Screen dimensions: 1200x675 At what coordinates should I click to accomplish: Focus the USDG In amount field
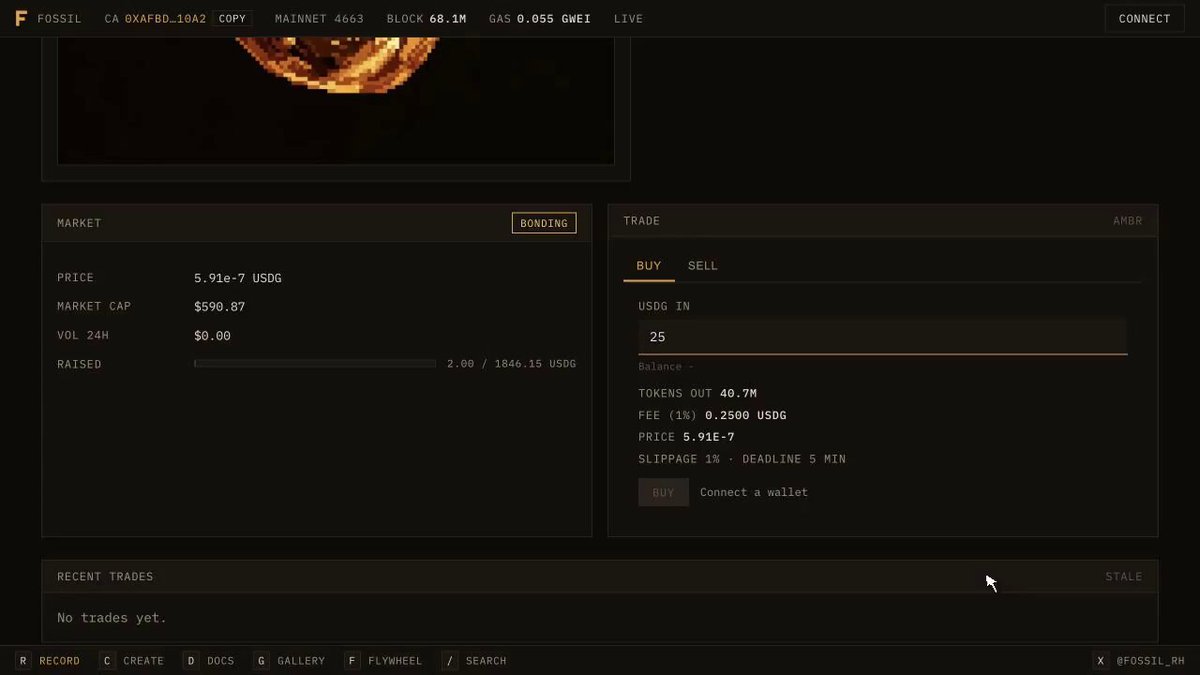point(883,337)
